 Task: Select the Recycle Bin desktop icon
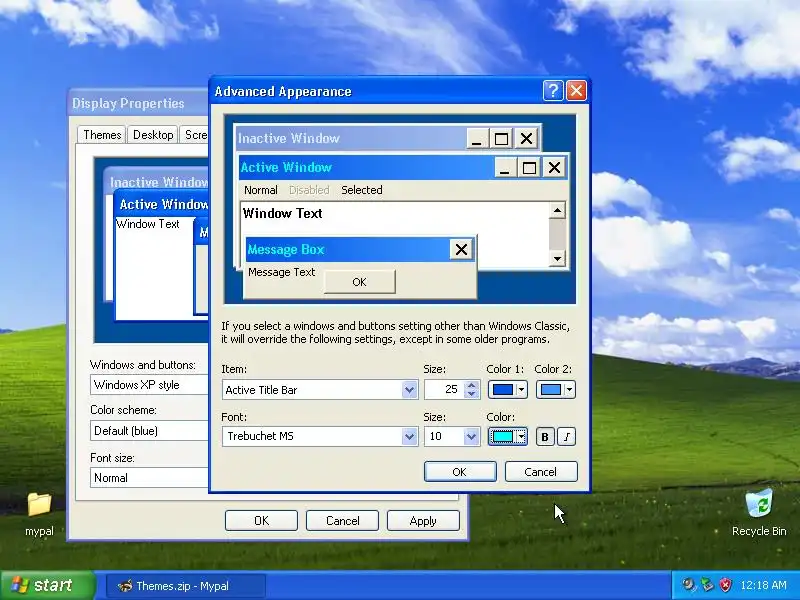point(759,513)
